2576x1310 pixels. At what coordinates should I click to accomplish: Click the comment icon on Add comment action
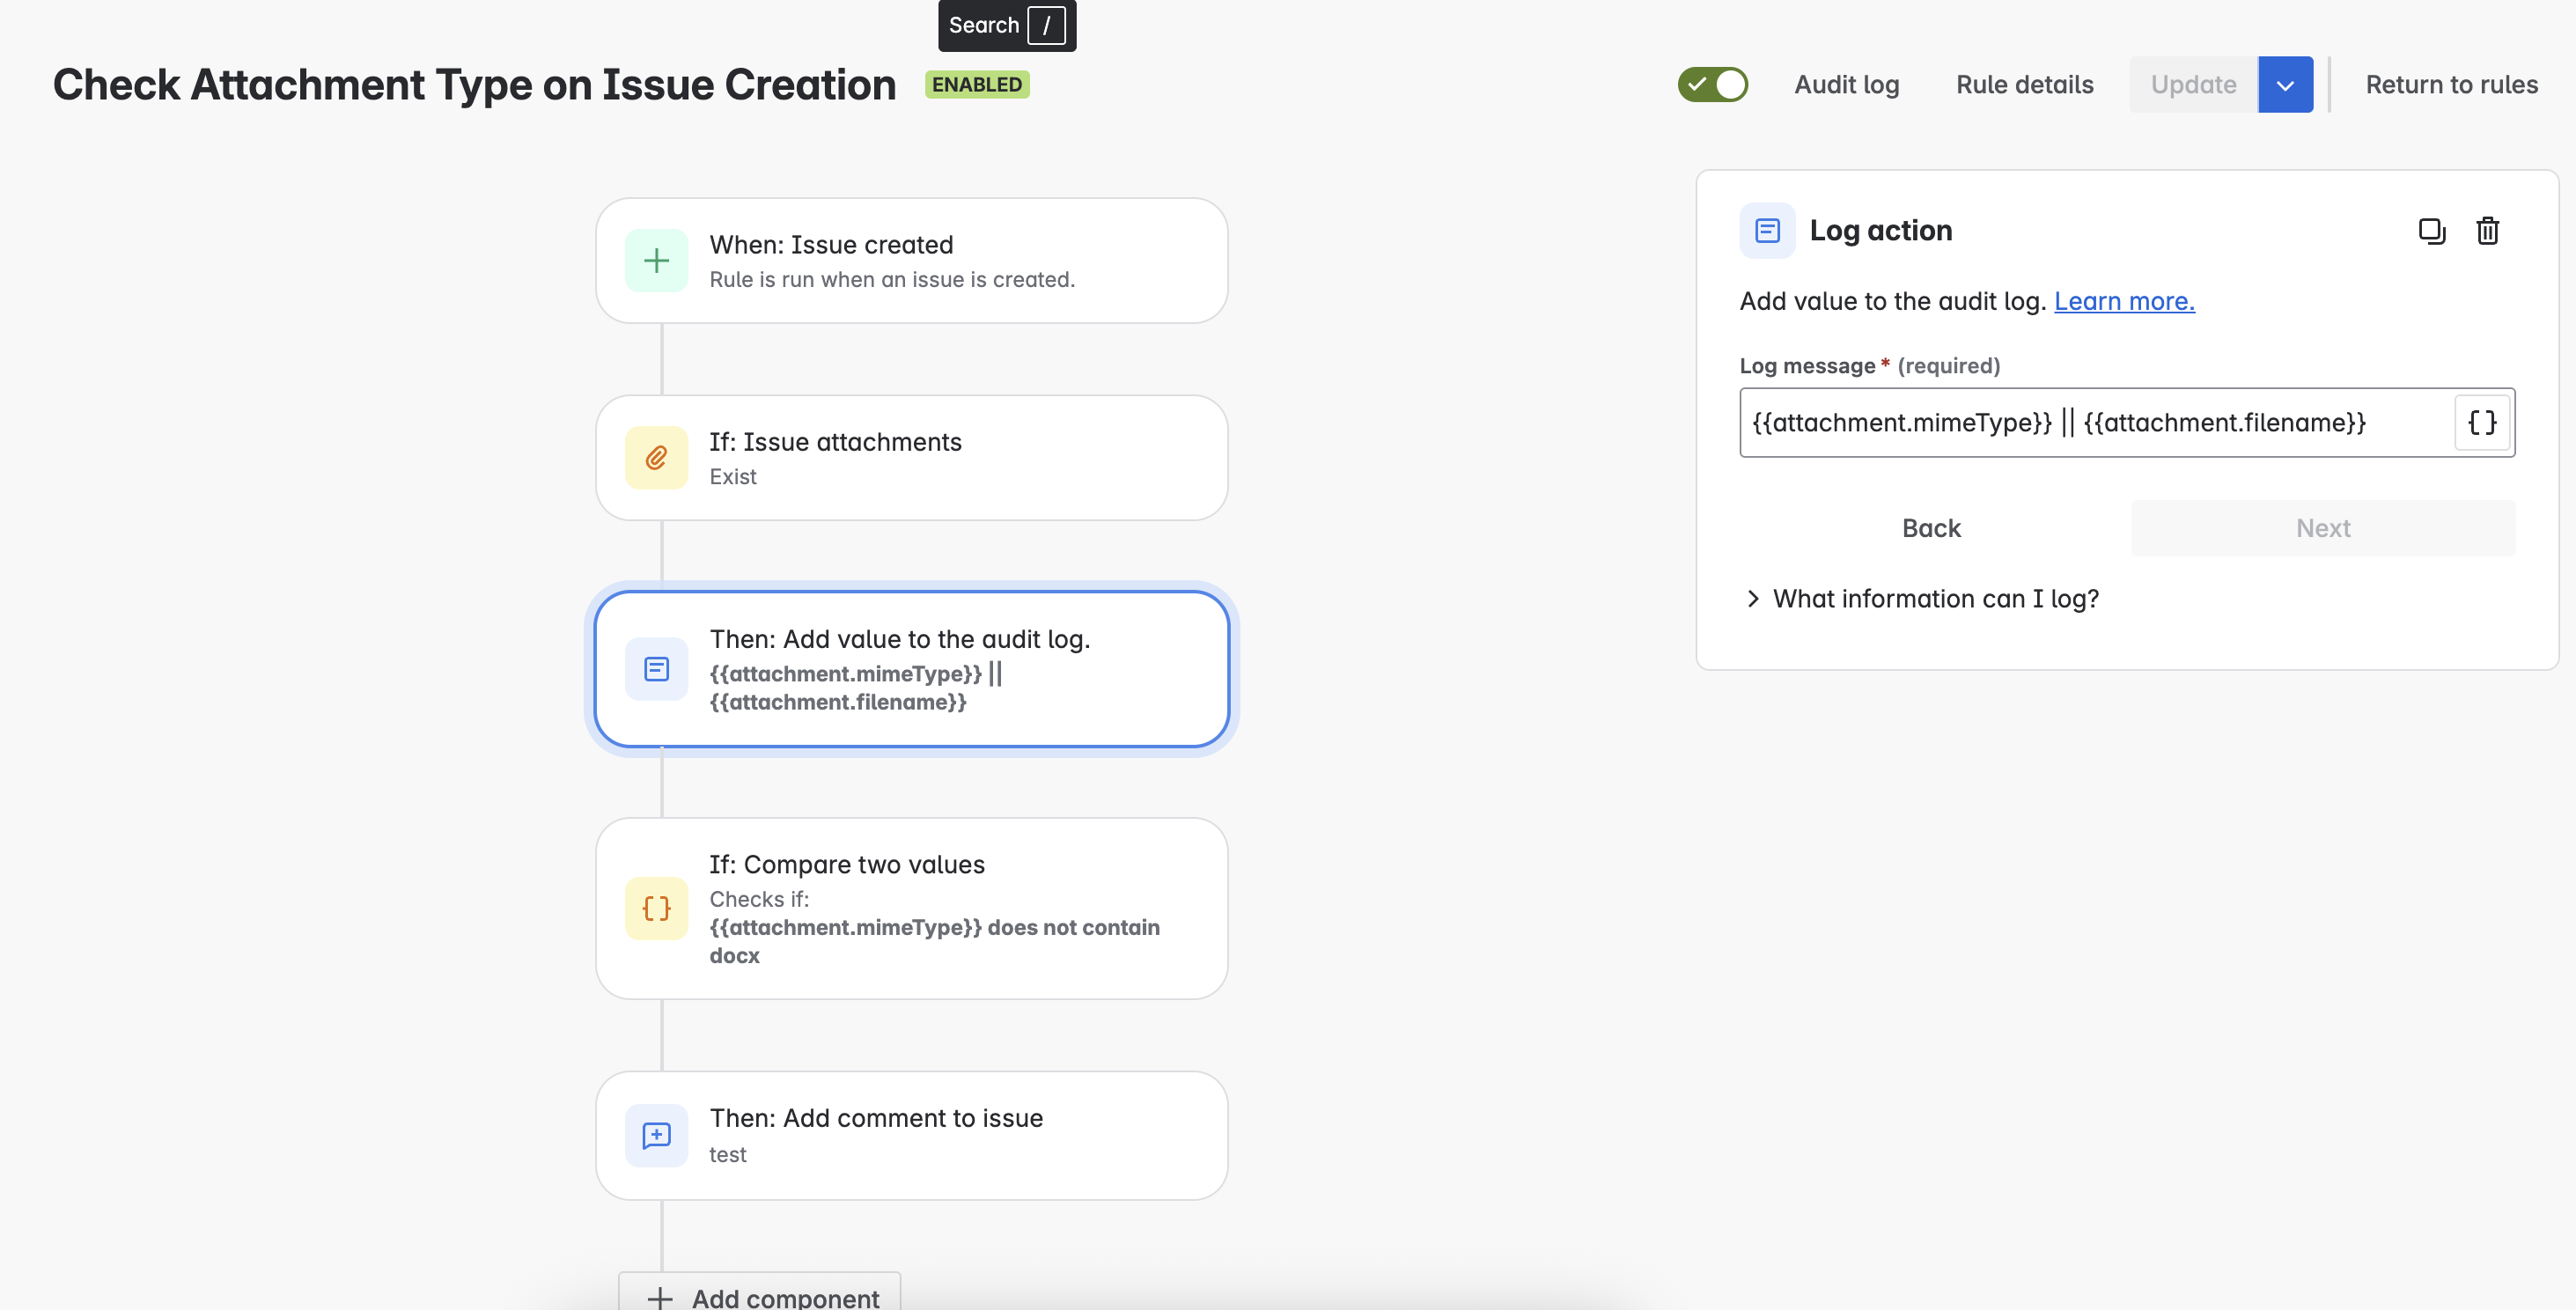pyautogui.click(x=656, y=1135)
